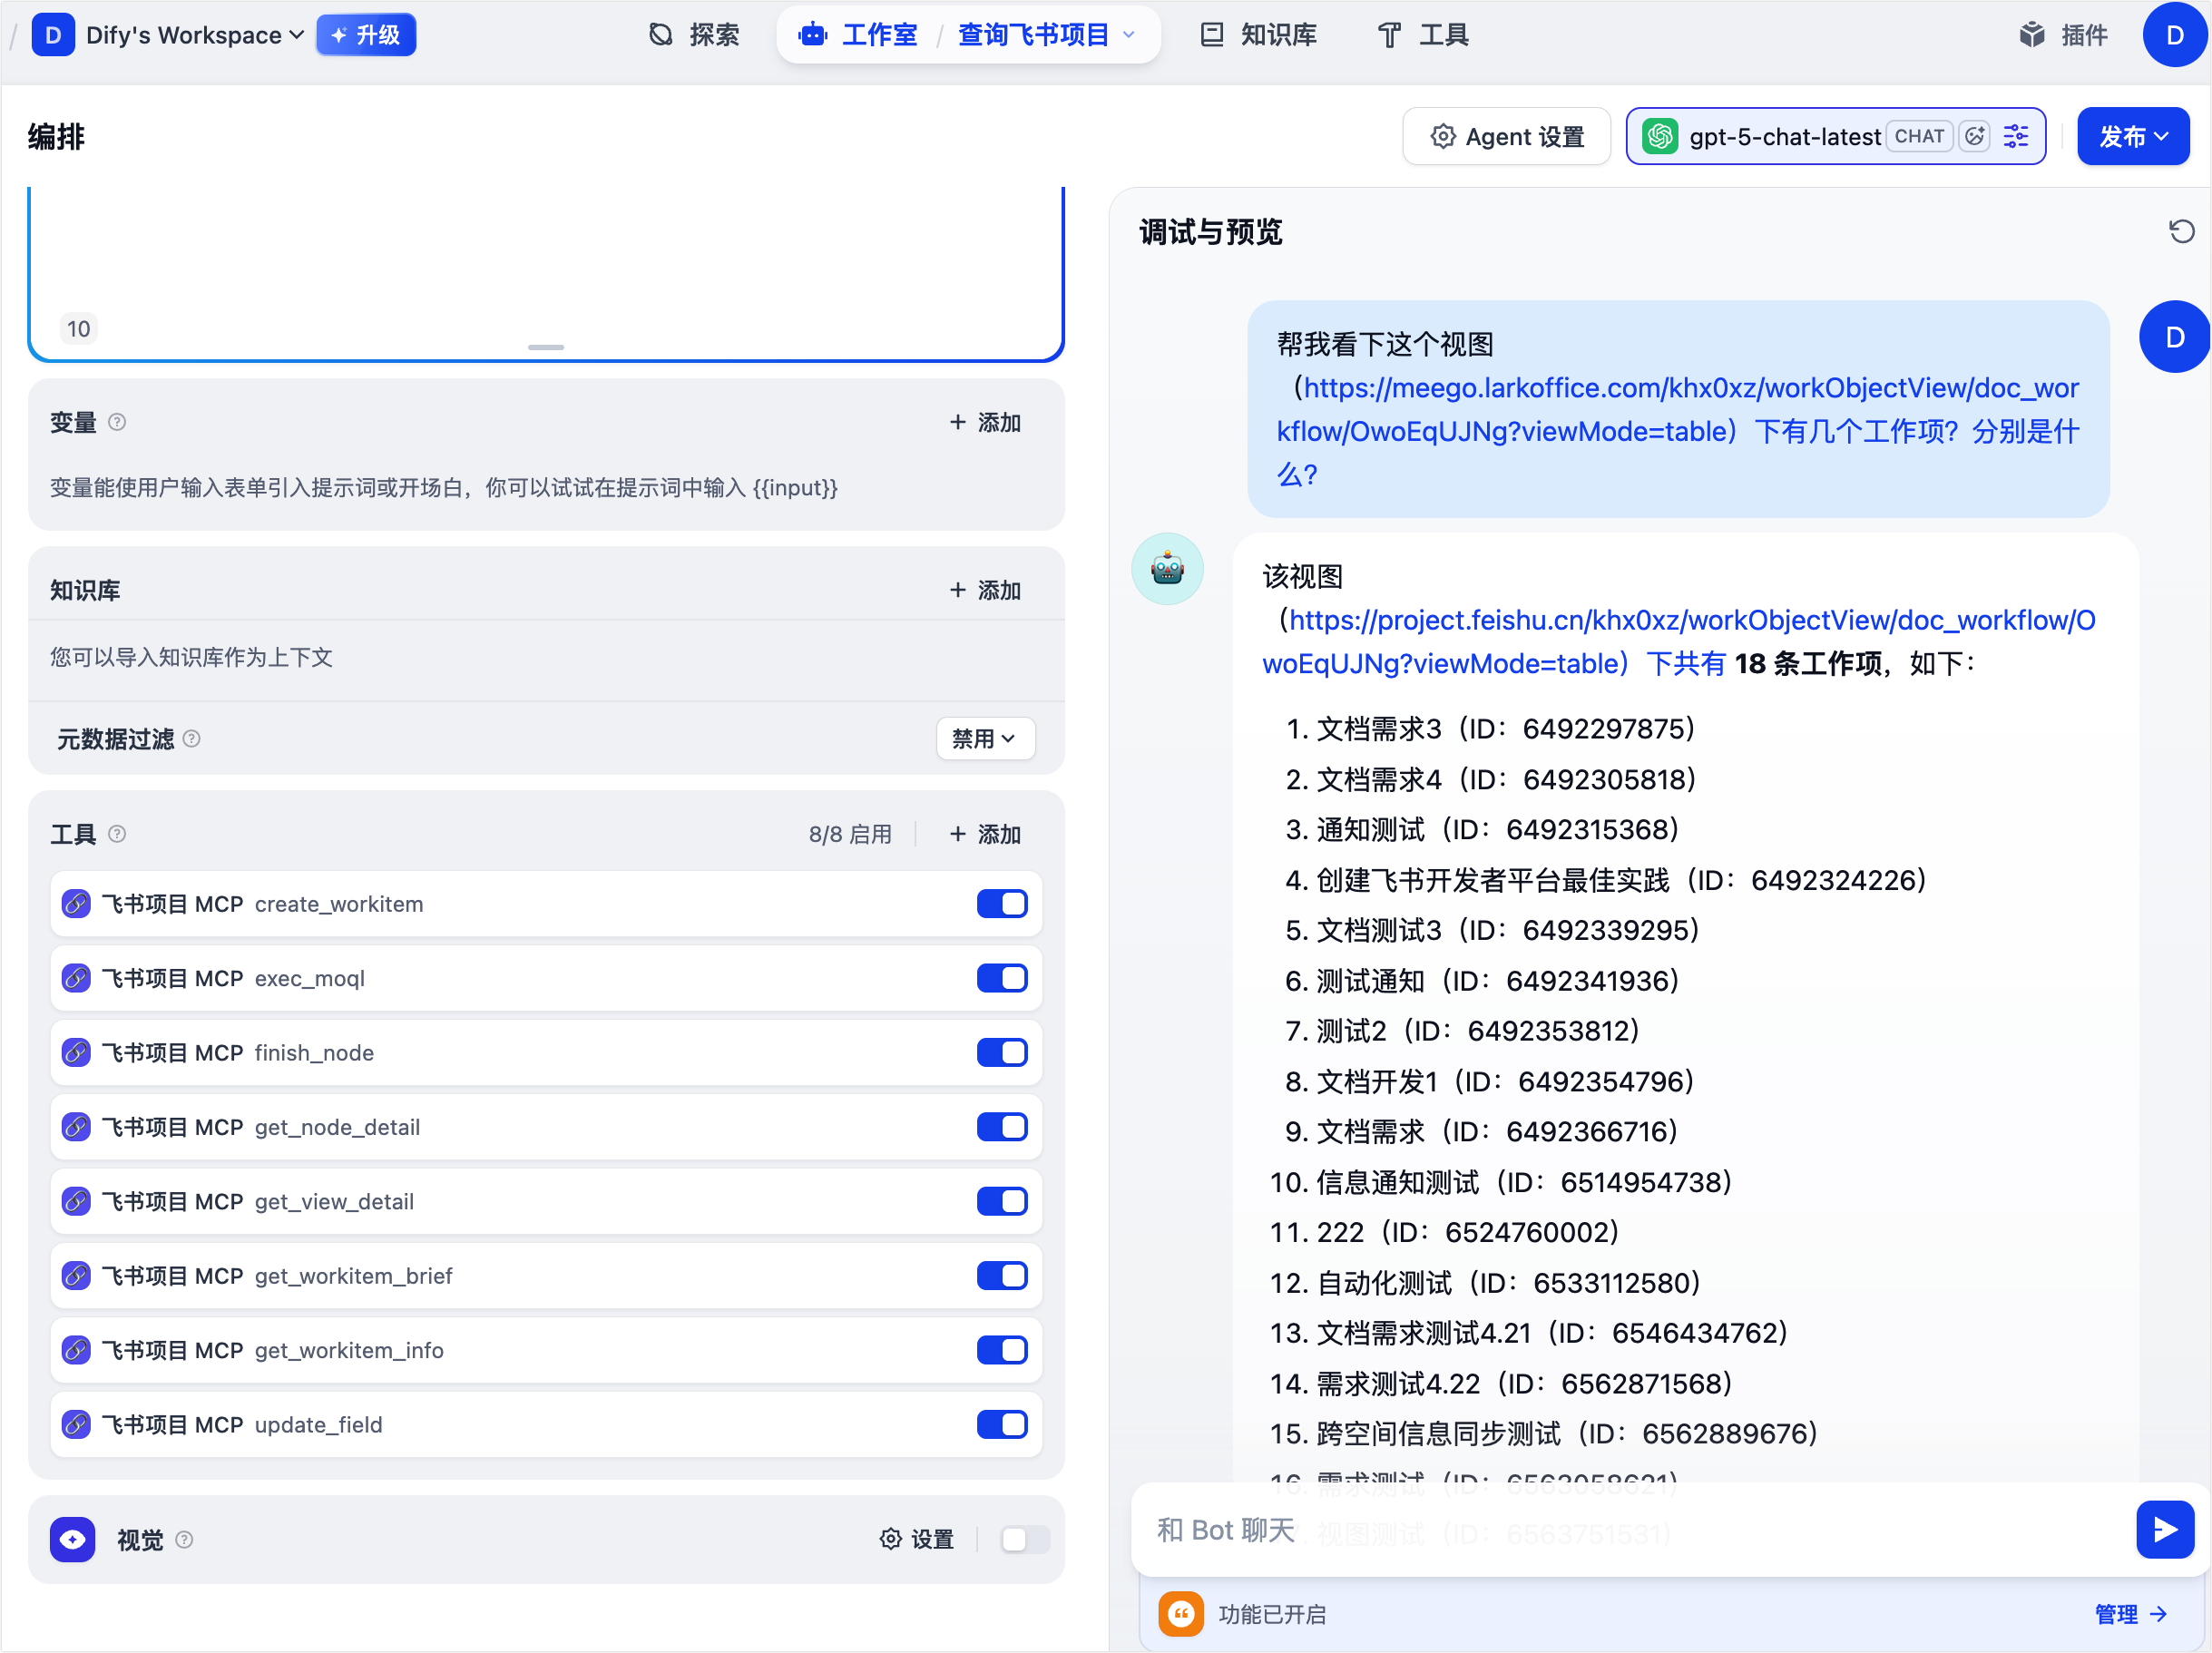Switch off the update_field tool
This screenshot has height=1653, width=2212.
tap(1002, 1424)
